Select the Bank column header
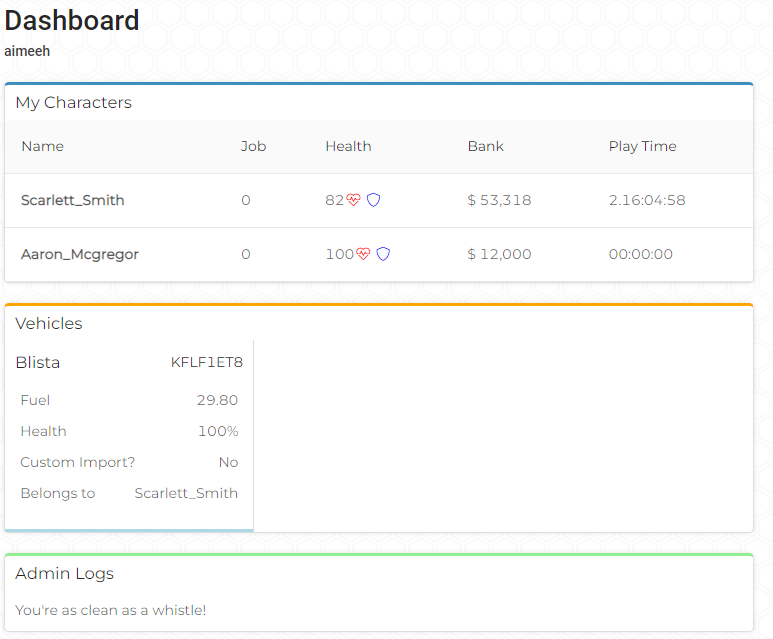The image size is (773, 639). pyautogui.click(x=486, y=146)
